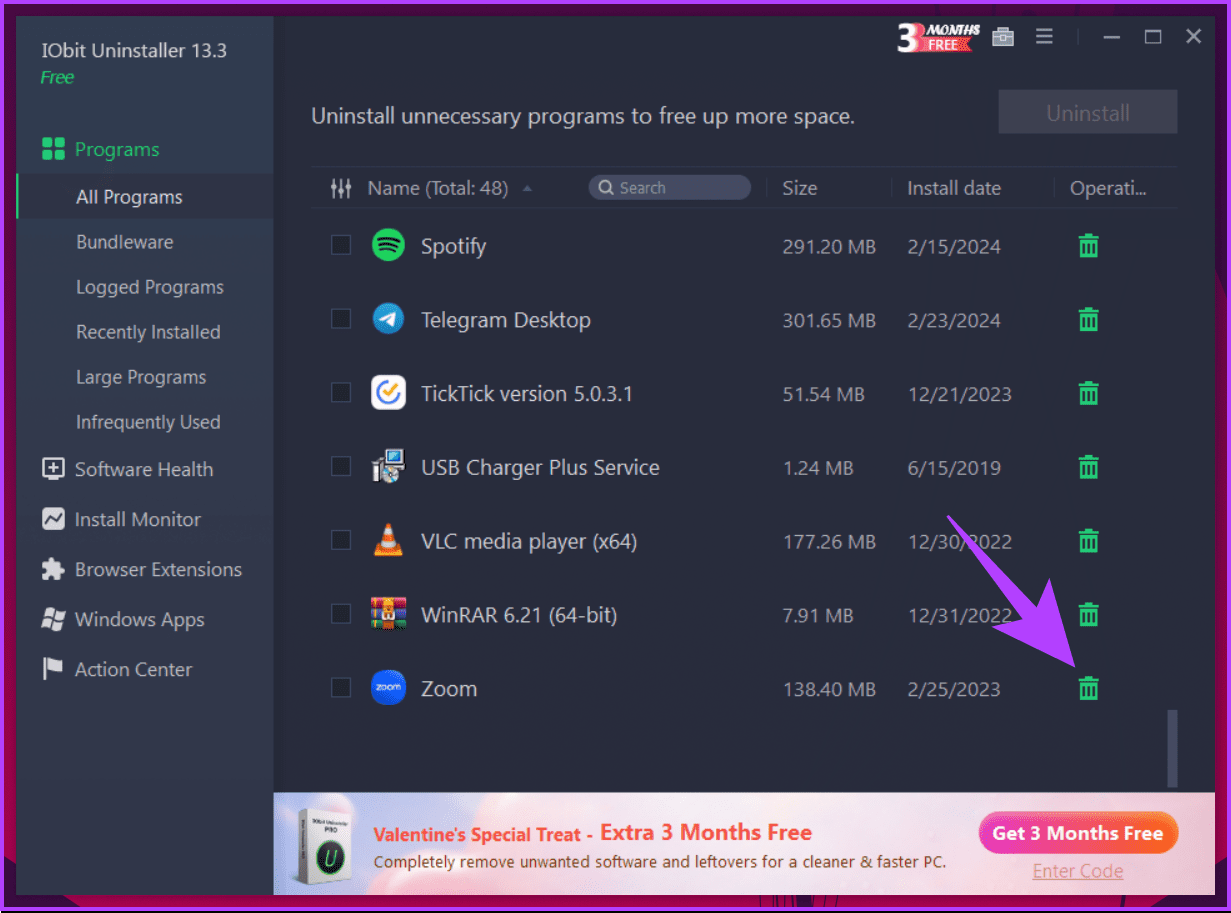The height and width of the screenshot is (913, 1231).
Task: Check the TickTick version 5.0.3.1 checkbox
Action: tap(341, 393)
